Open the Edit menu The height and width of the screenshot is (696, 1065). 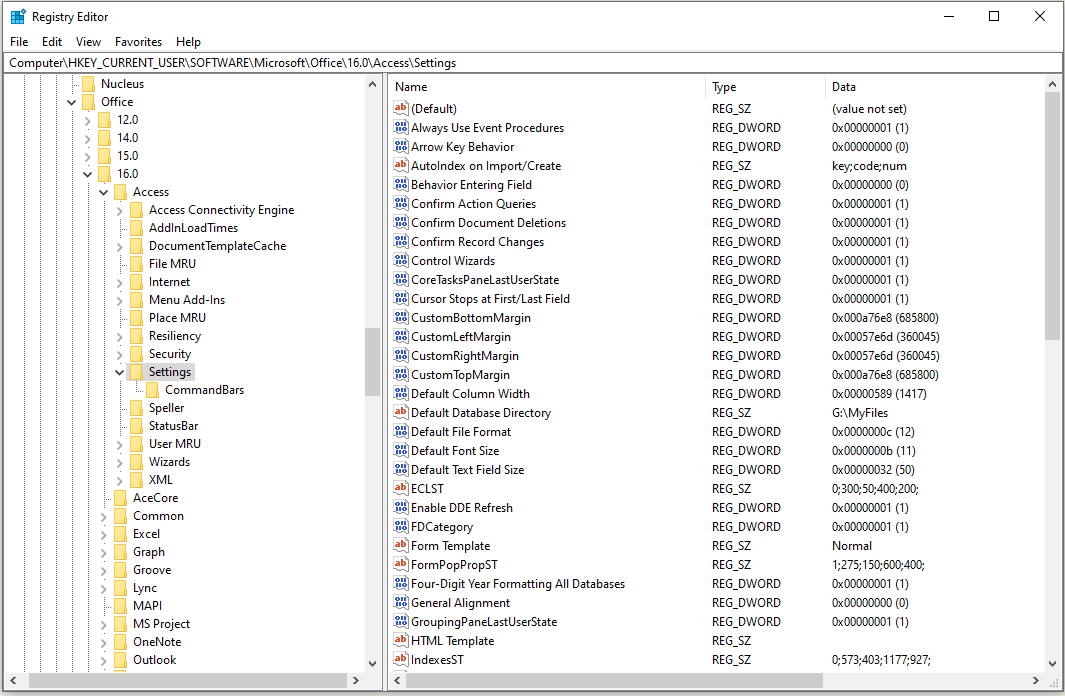[52, 41]
